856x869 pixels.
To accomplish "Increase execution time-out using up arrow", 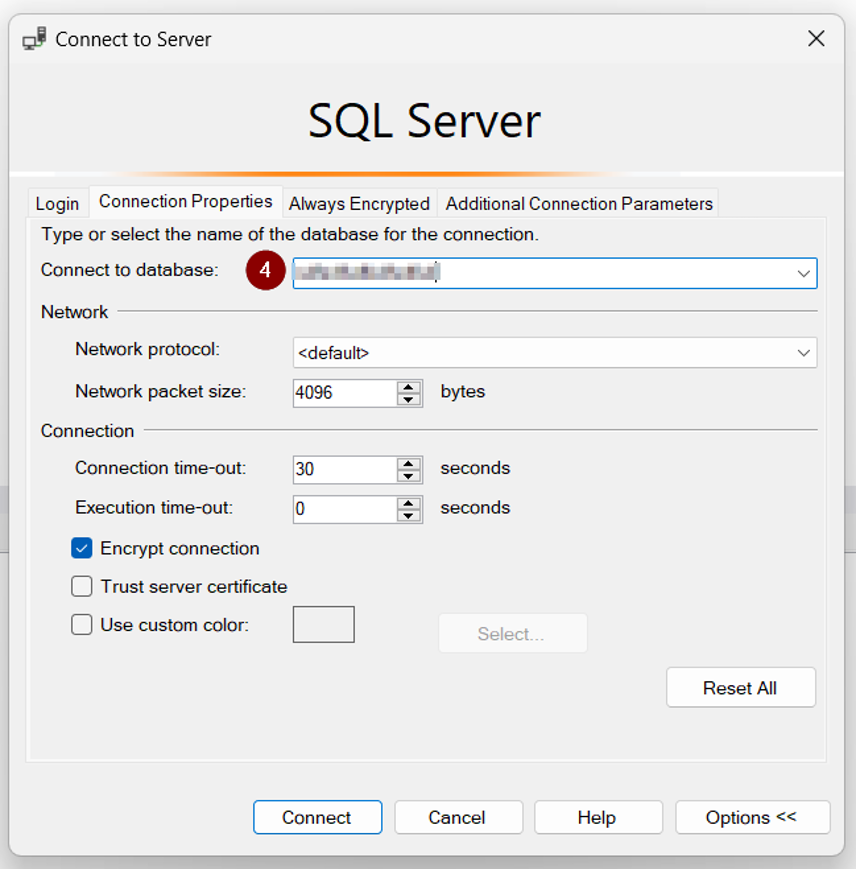I will pos(408,503).
